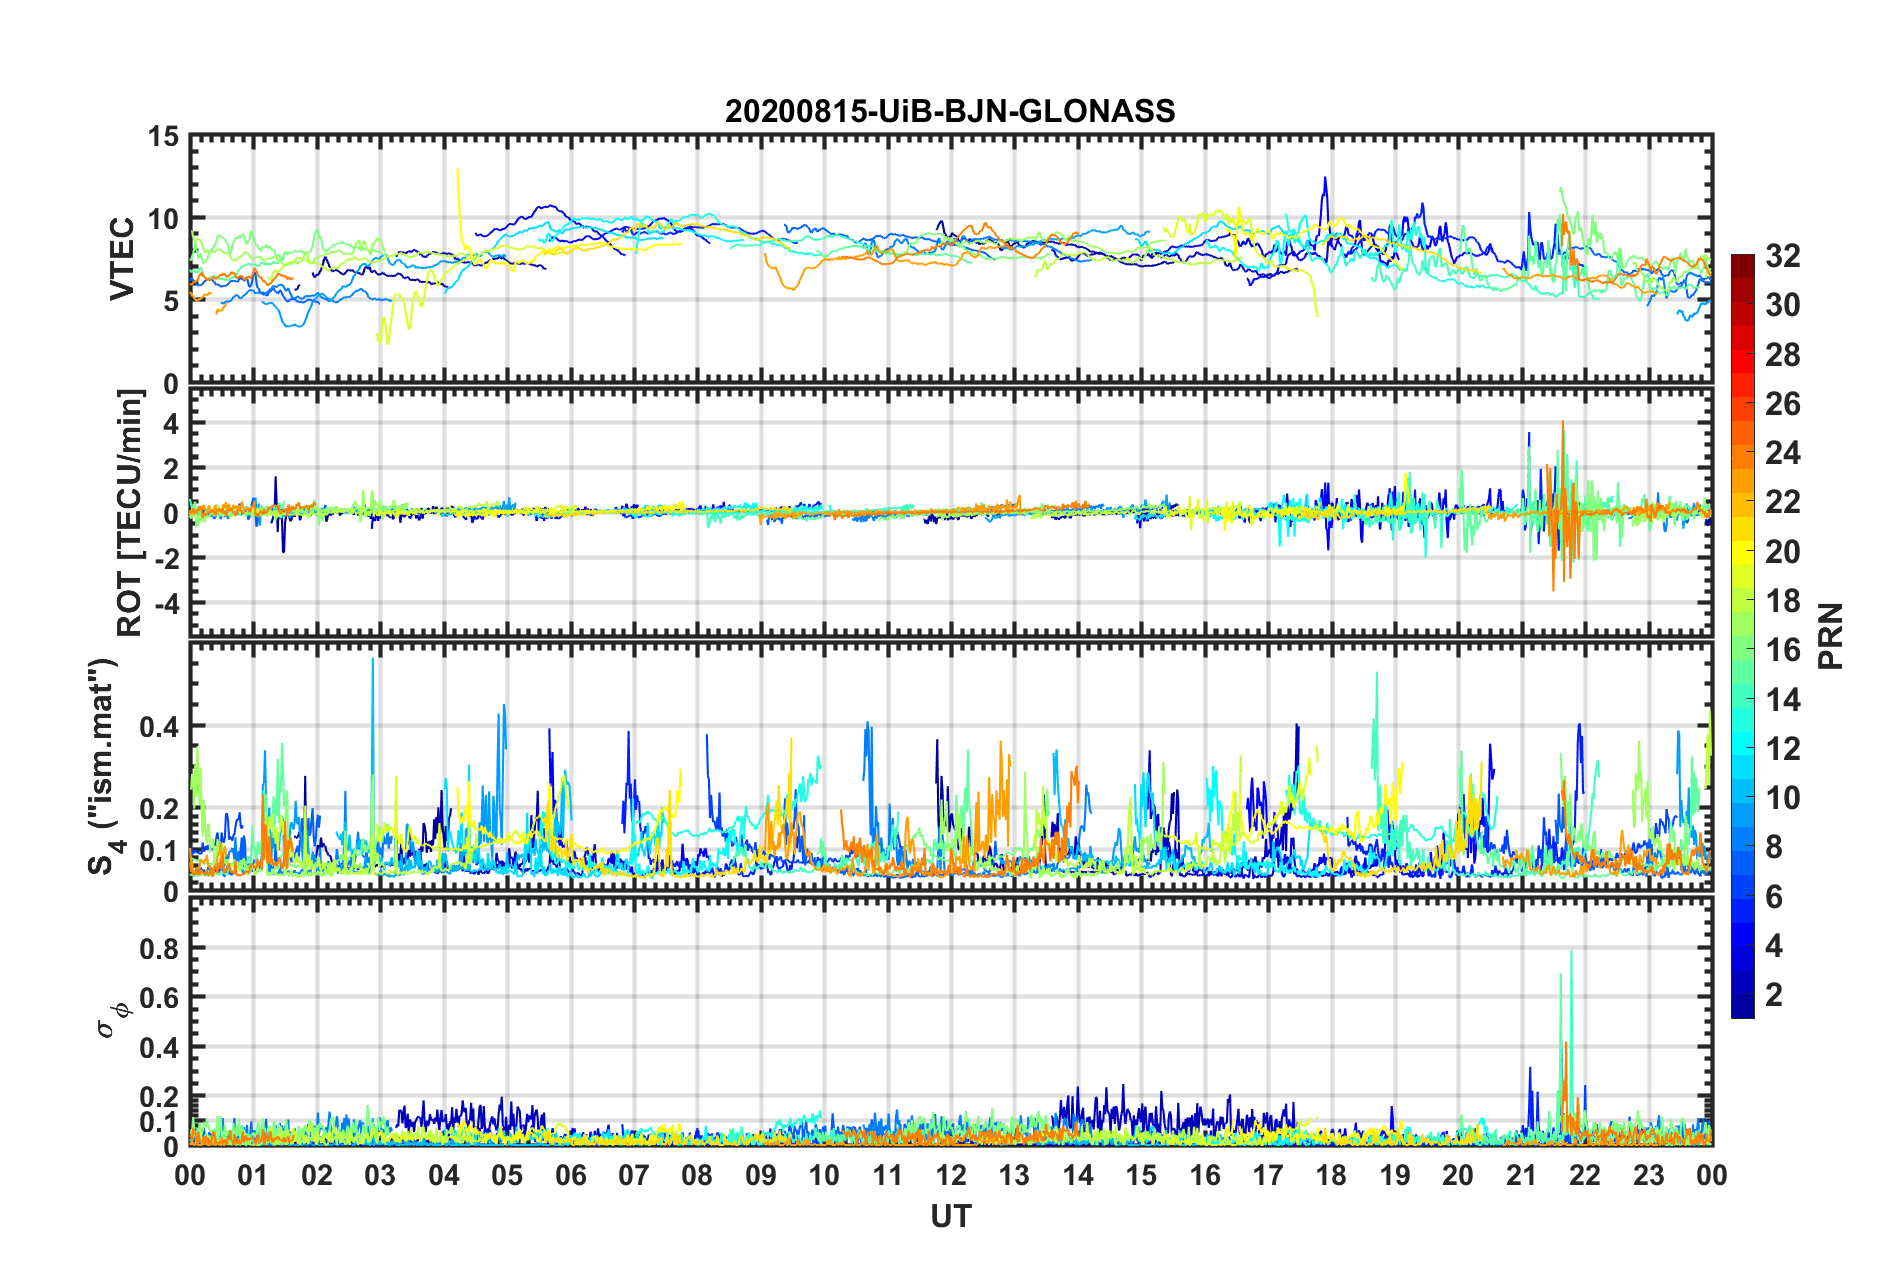The height and width of the screenshot is (1272, 1902).
Task: Click x-axis hour label 15
Action: (1141, 1175)
